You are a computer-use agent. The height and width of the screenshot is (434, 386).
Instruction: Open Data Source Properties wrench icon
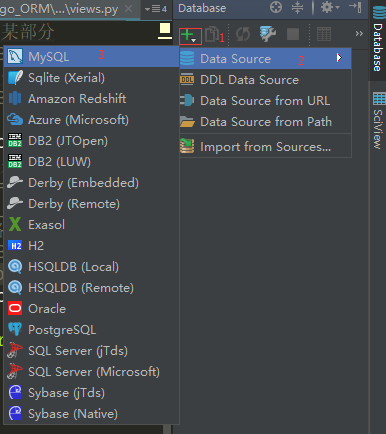268,34
